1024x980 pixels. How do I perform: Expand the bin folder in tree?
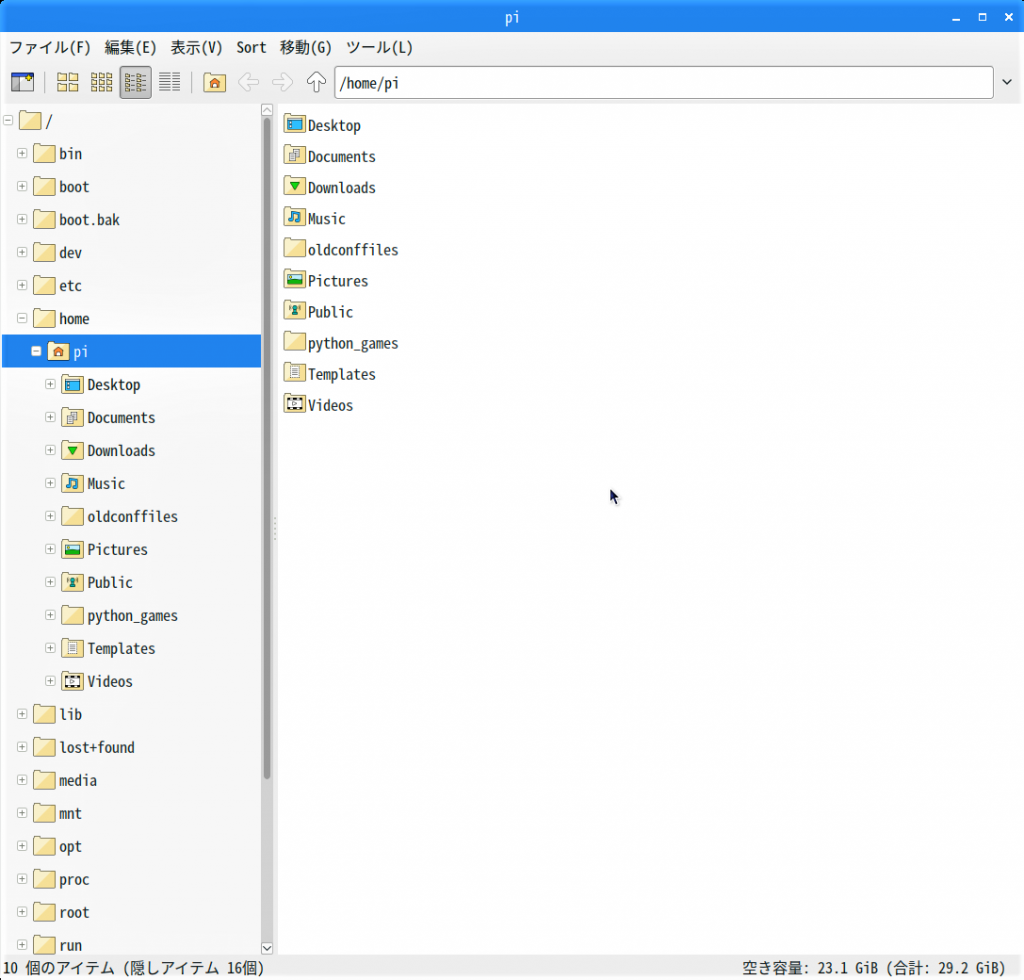(x=22, y=153)
